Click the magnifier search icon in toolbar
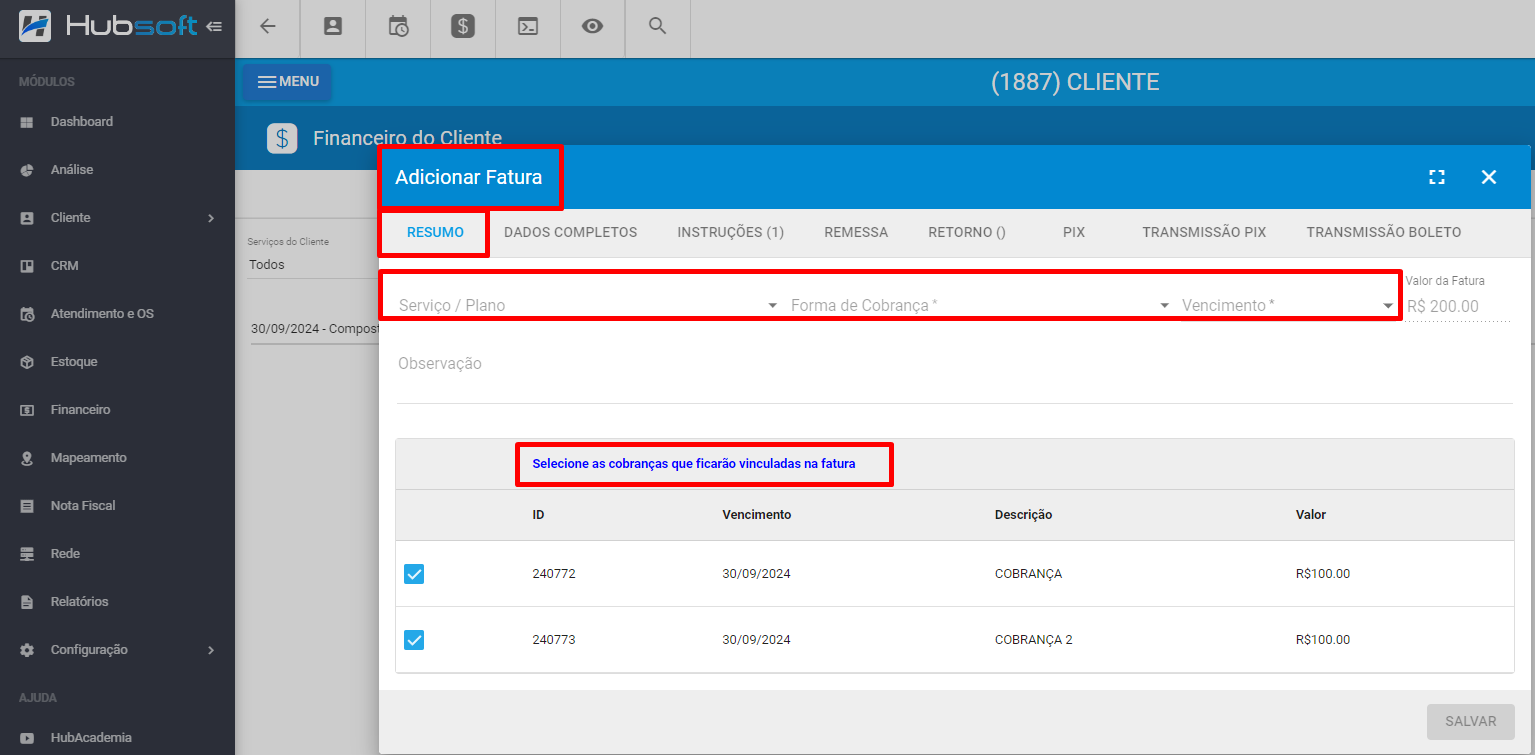Viewport: 1535px width, 755px height. (x=657, y=26)
